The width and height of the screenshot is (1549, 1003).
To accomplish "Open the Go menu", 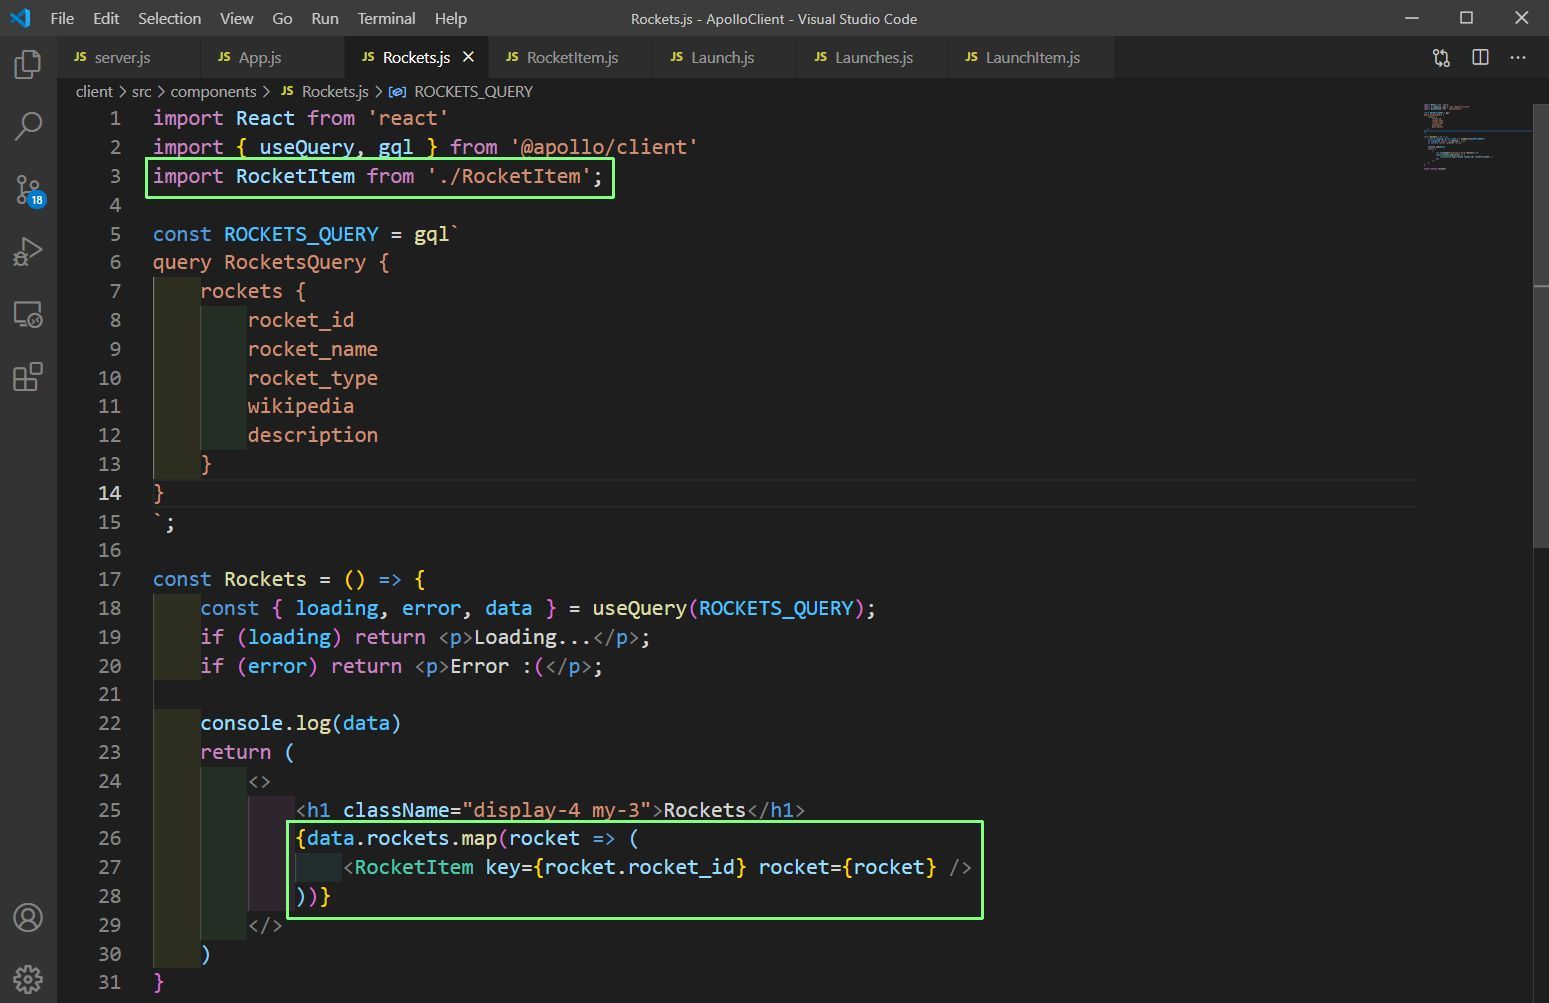I will click(x=283, y=18).
